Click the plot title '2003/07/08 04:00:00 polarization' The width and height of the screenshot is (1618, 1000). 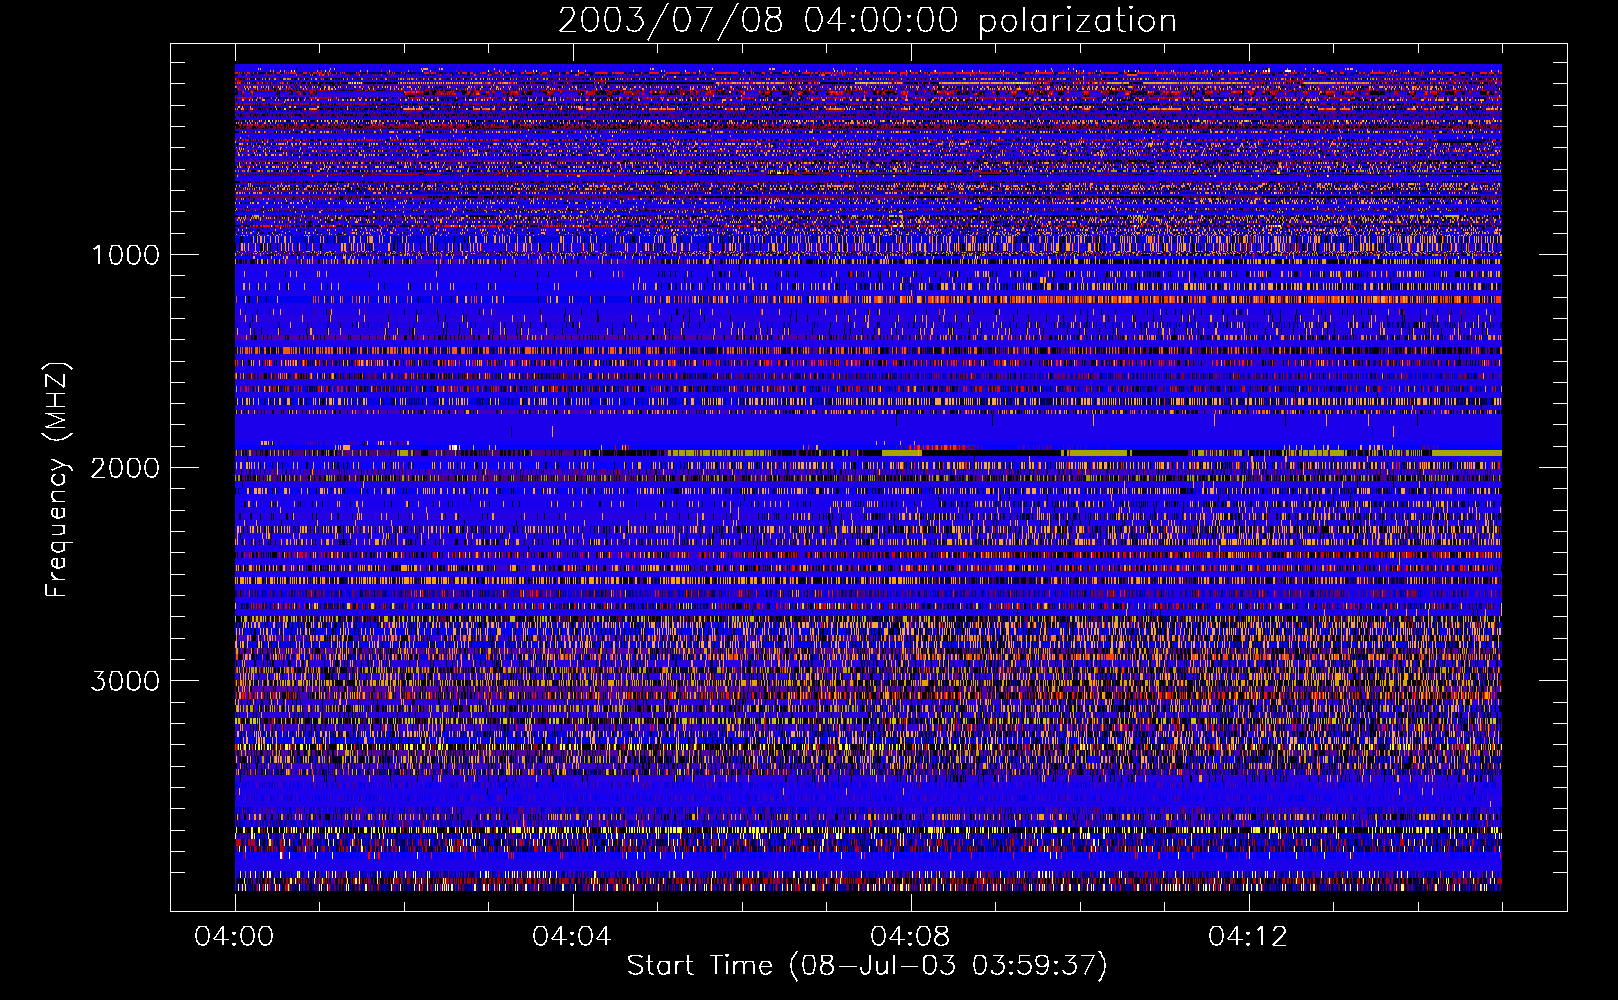click(x=867, y=20)
